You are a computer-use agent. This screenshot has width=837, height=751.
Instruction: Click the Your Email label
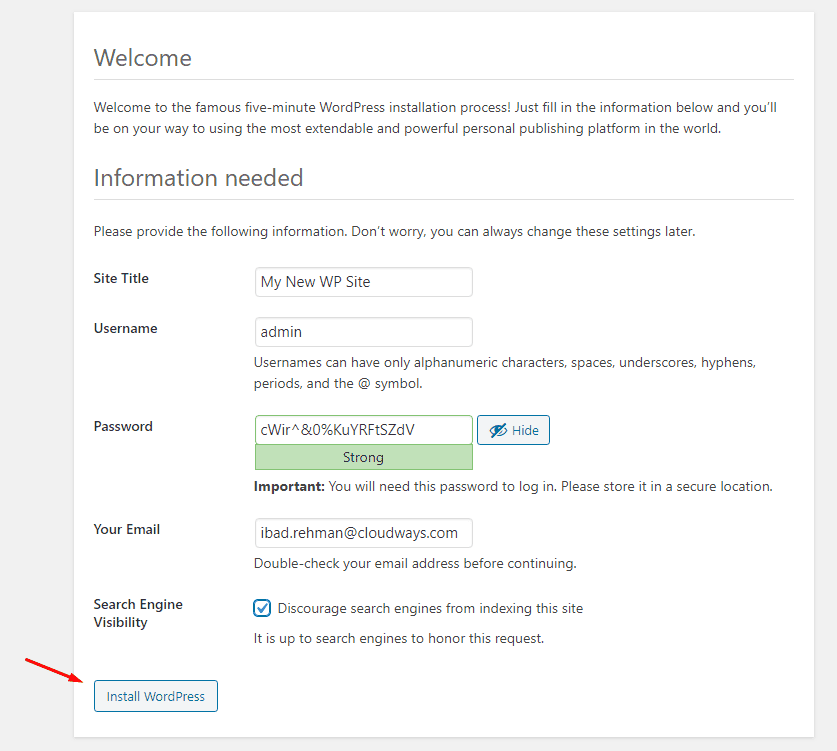[127, 529]
